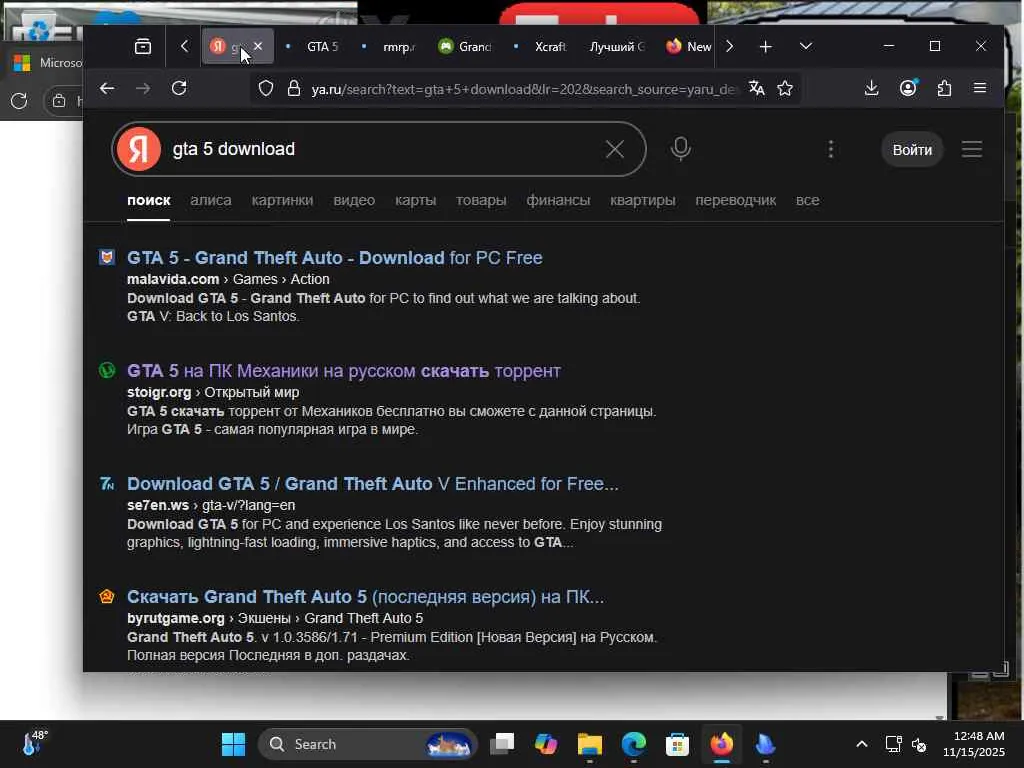Switch to the GTA 5 tab
The height and width of the screenshot is (768, 1024).
[314, 46]
